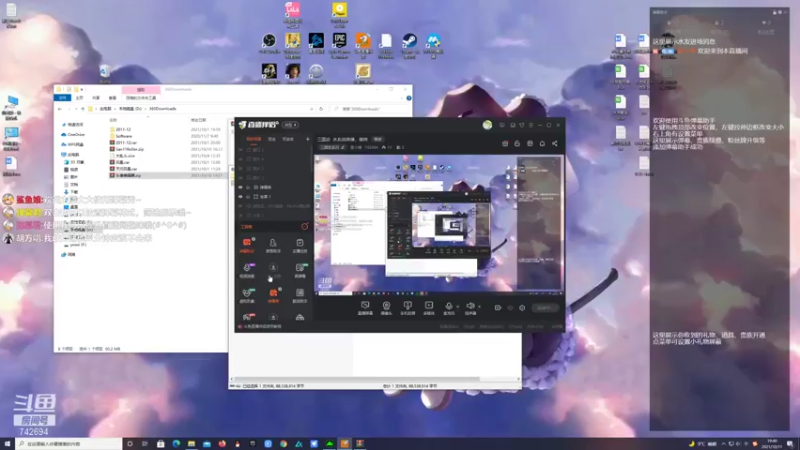The image size is (800, 450).
Task: Click the speaker icon in bottom toolbar
Action: click(470, 306)
